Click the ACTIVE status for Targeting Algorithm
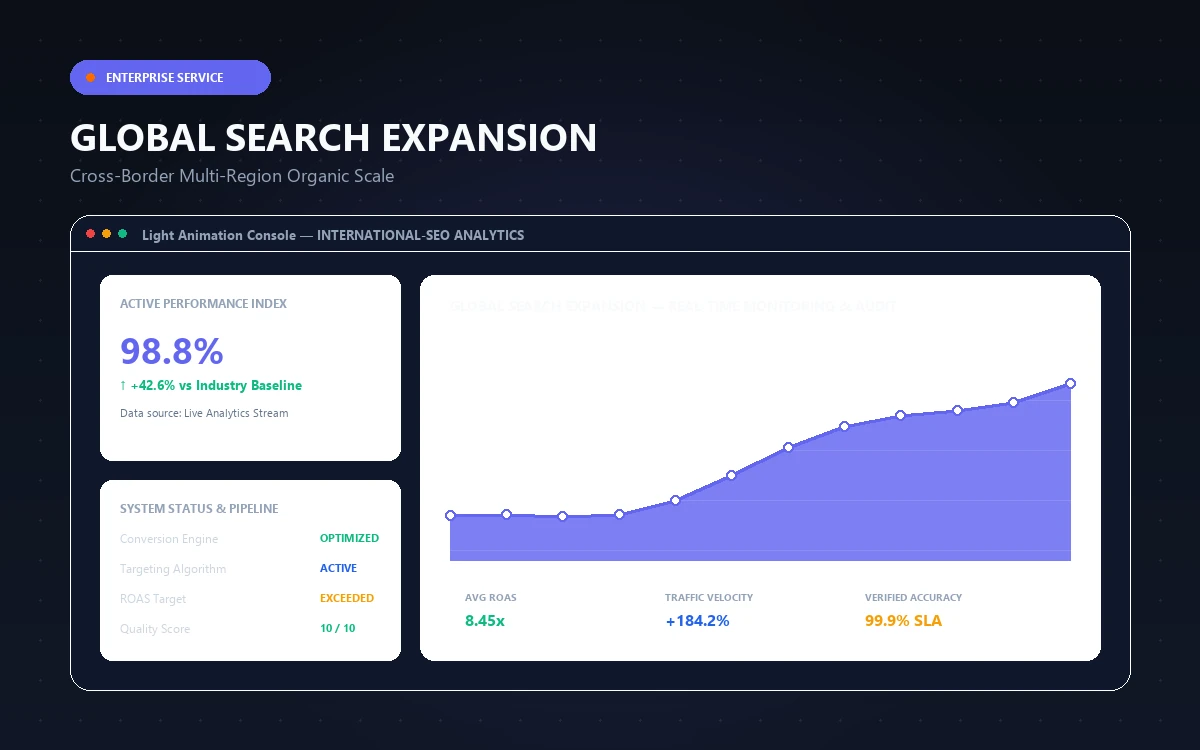1200x750 pixels. pos(338,568)
